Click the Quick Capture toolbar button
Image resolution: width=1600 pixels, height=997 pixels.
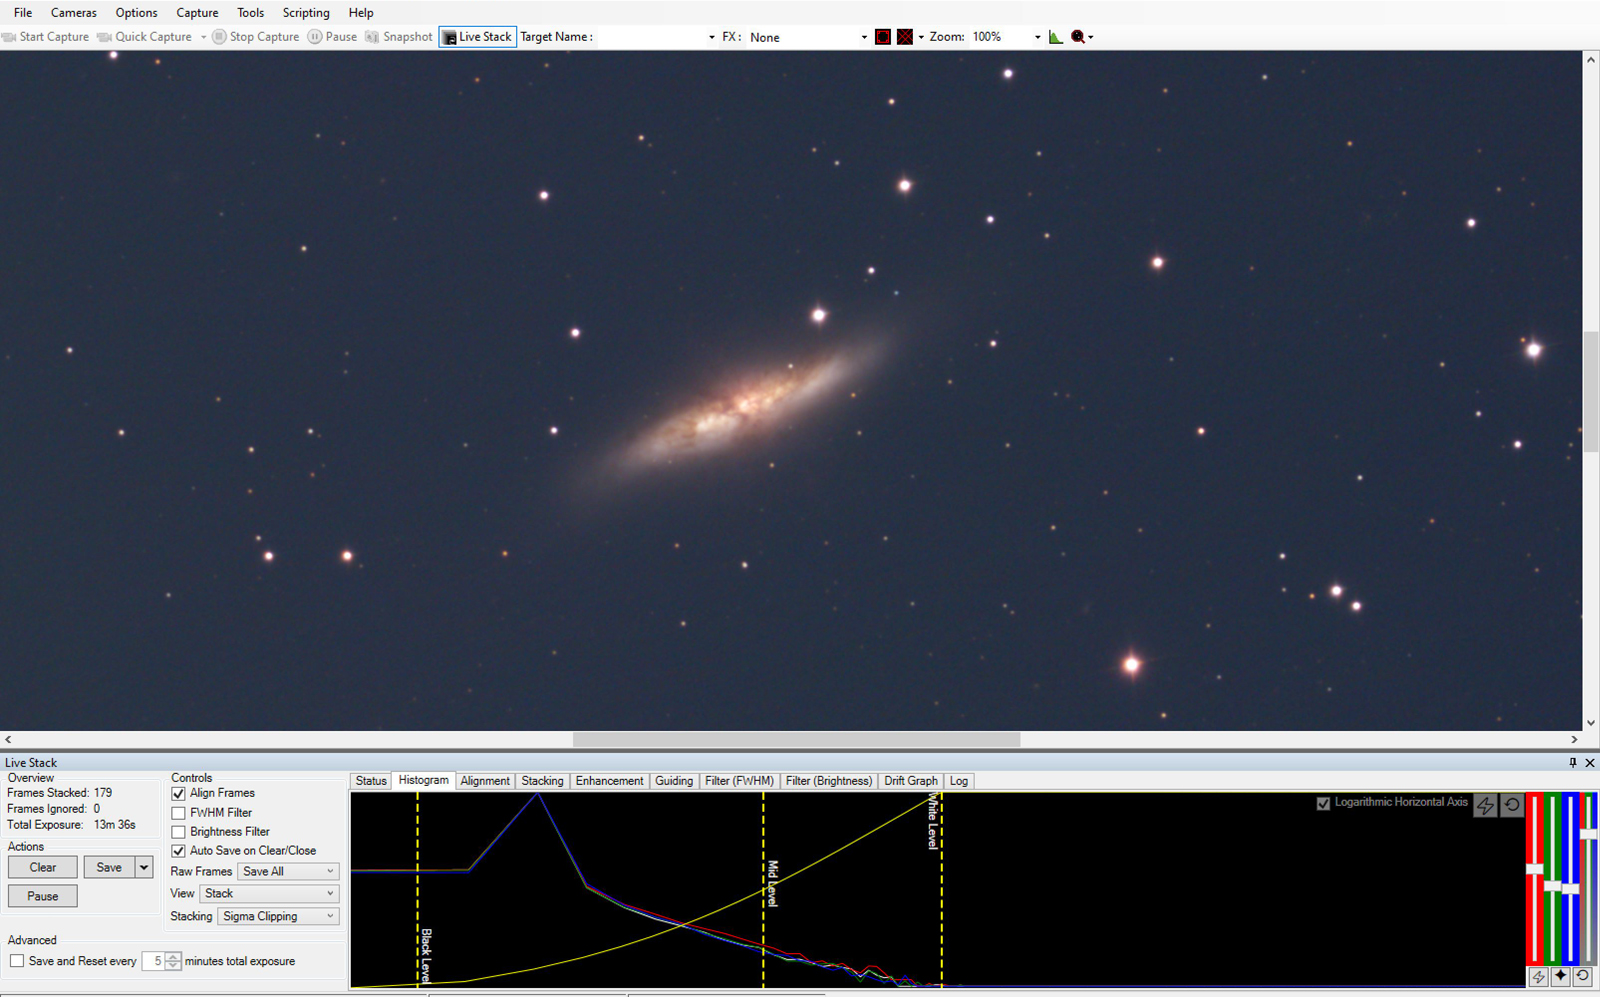(x=145, y=37)
